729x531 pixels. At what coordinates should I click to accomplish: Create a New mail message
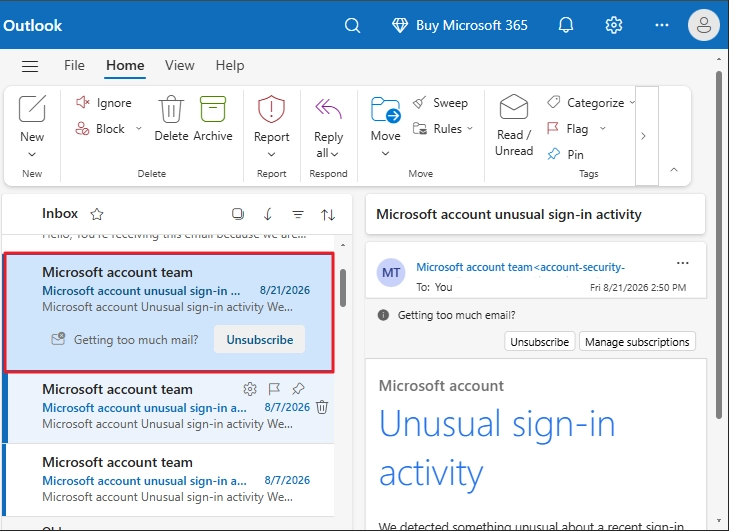click(32, 118)
